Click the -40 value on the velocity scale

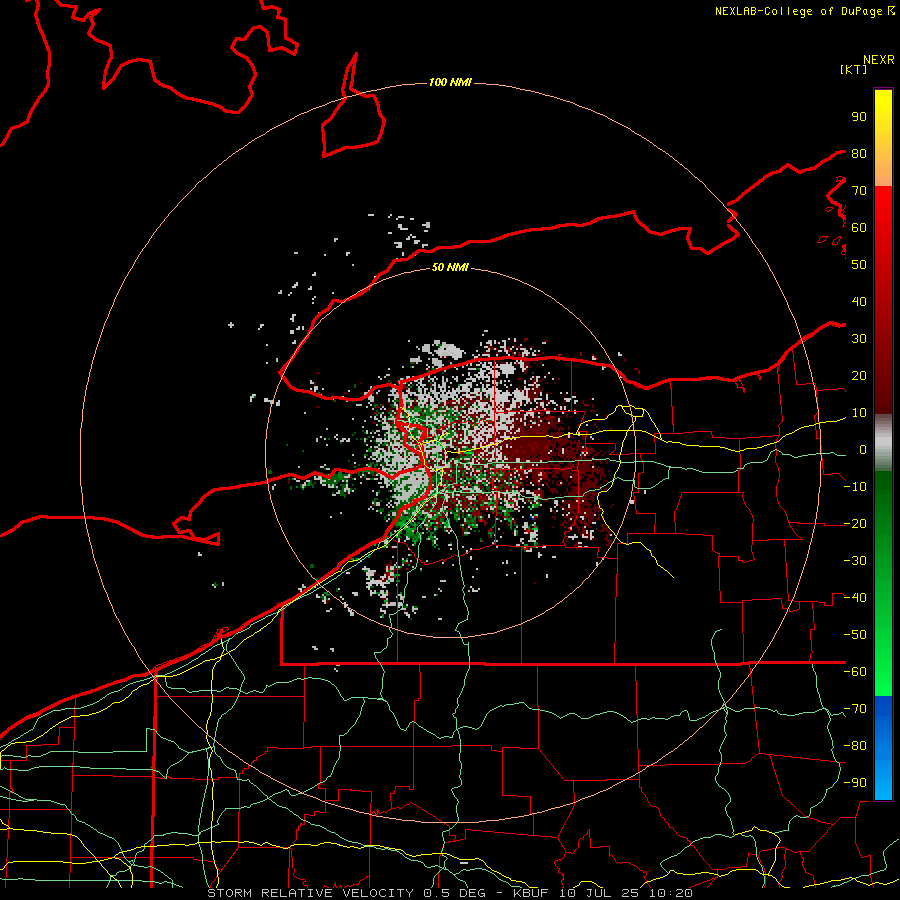(x=855, y=598)
